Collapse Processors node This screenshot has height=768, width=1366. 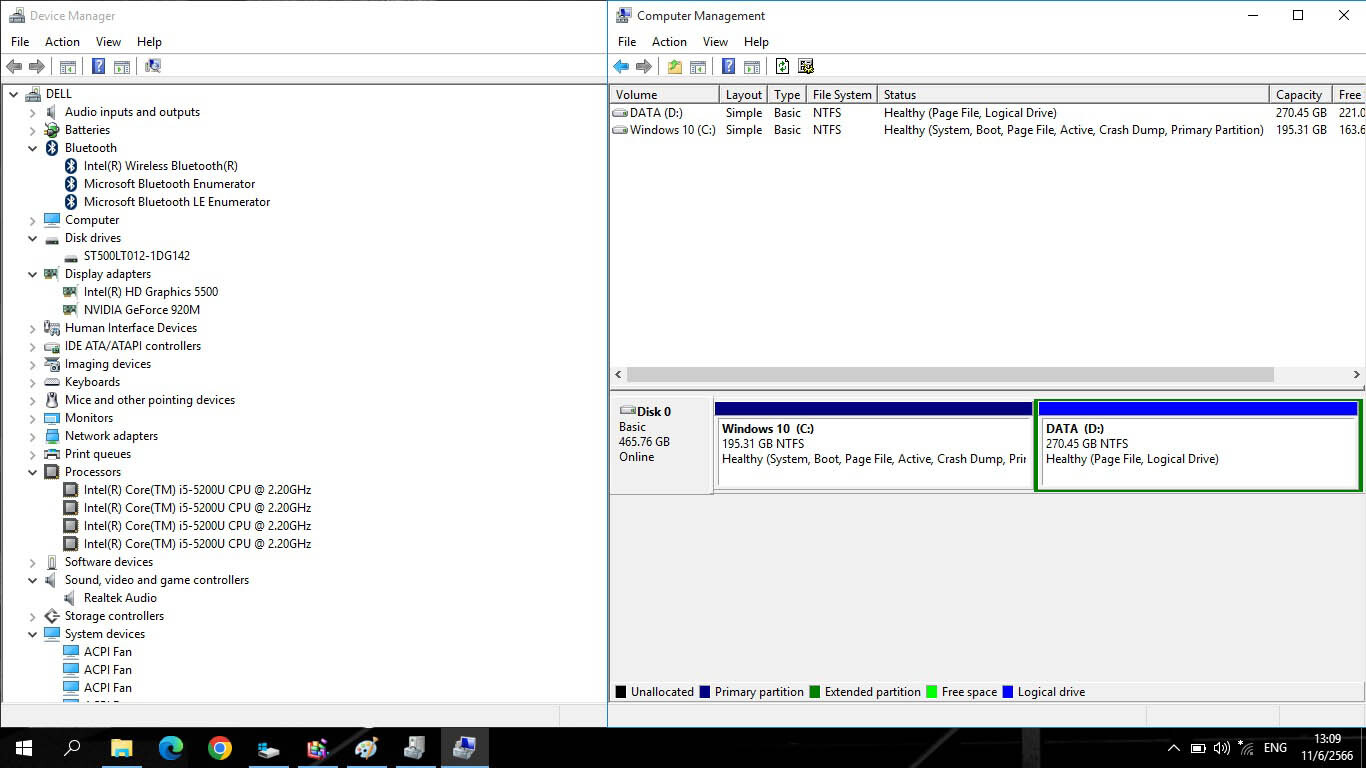pyautogui.click(x=32, y=472)
